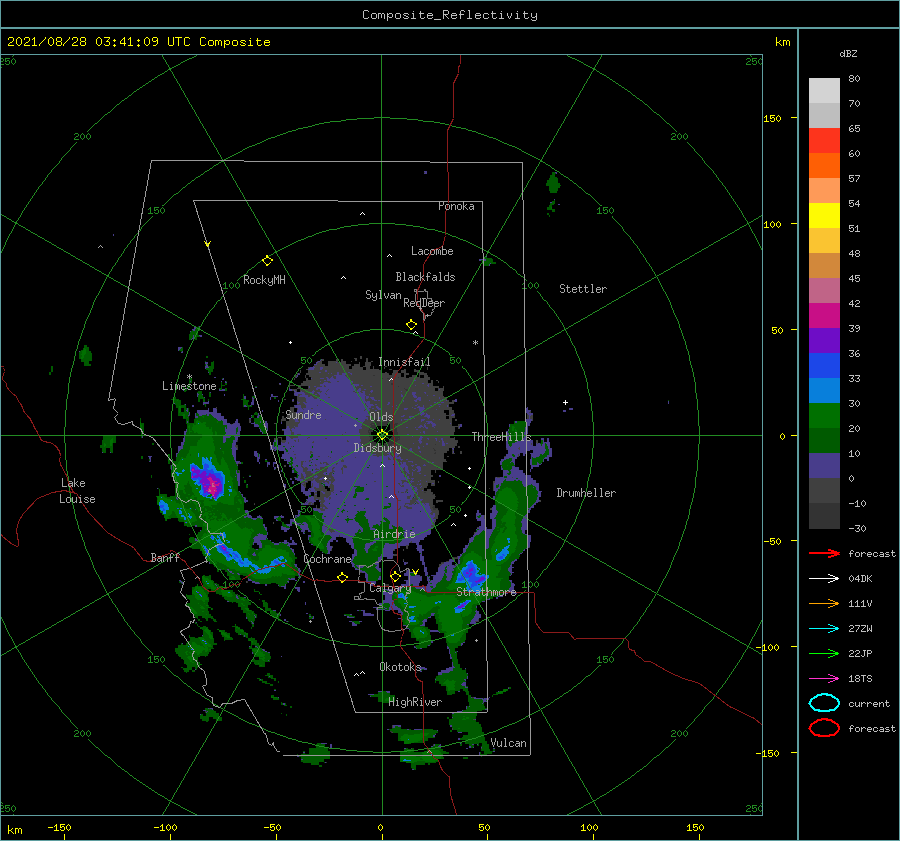Screen dimensions: 900x841
Task: Click the dBZ legend heading
Action: pos(848,53)
